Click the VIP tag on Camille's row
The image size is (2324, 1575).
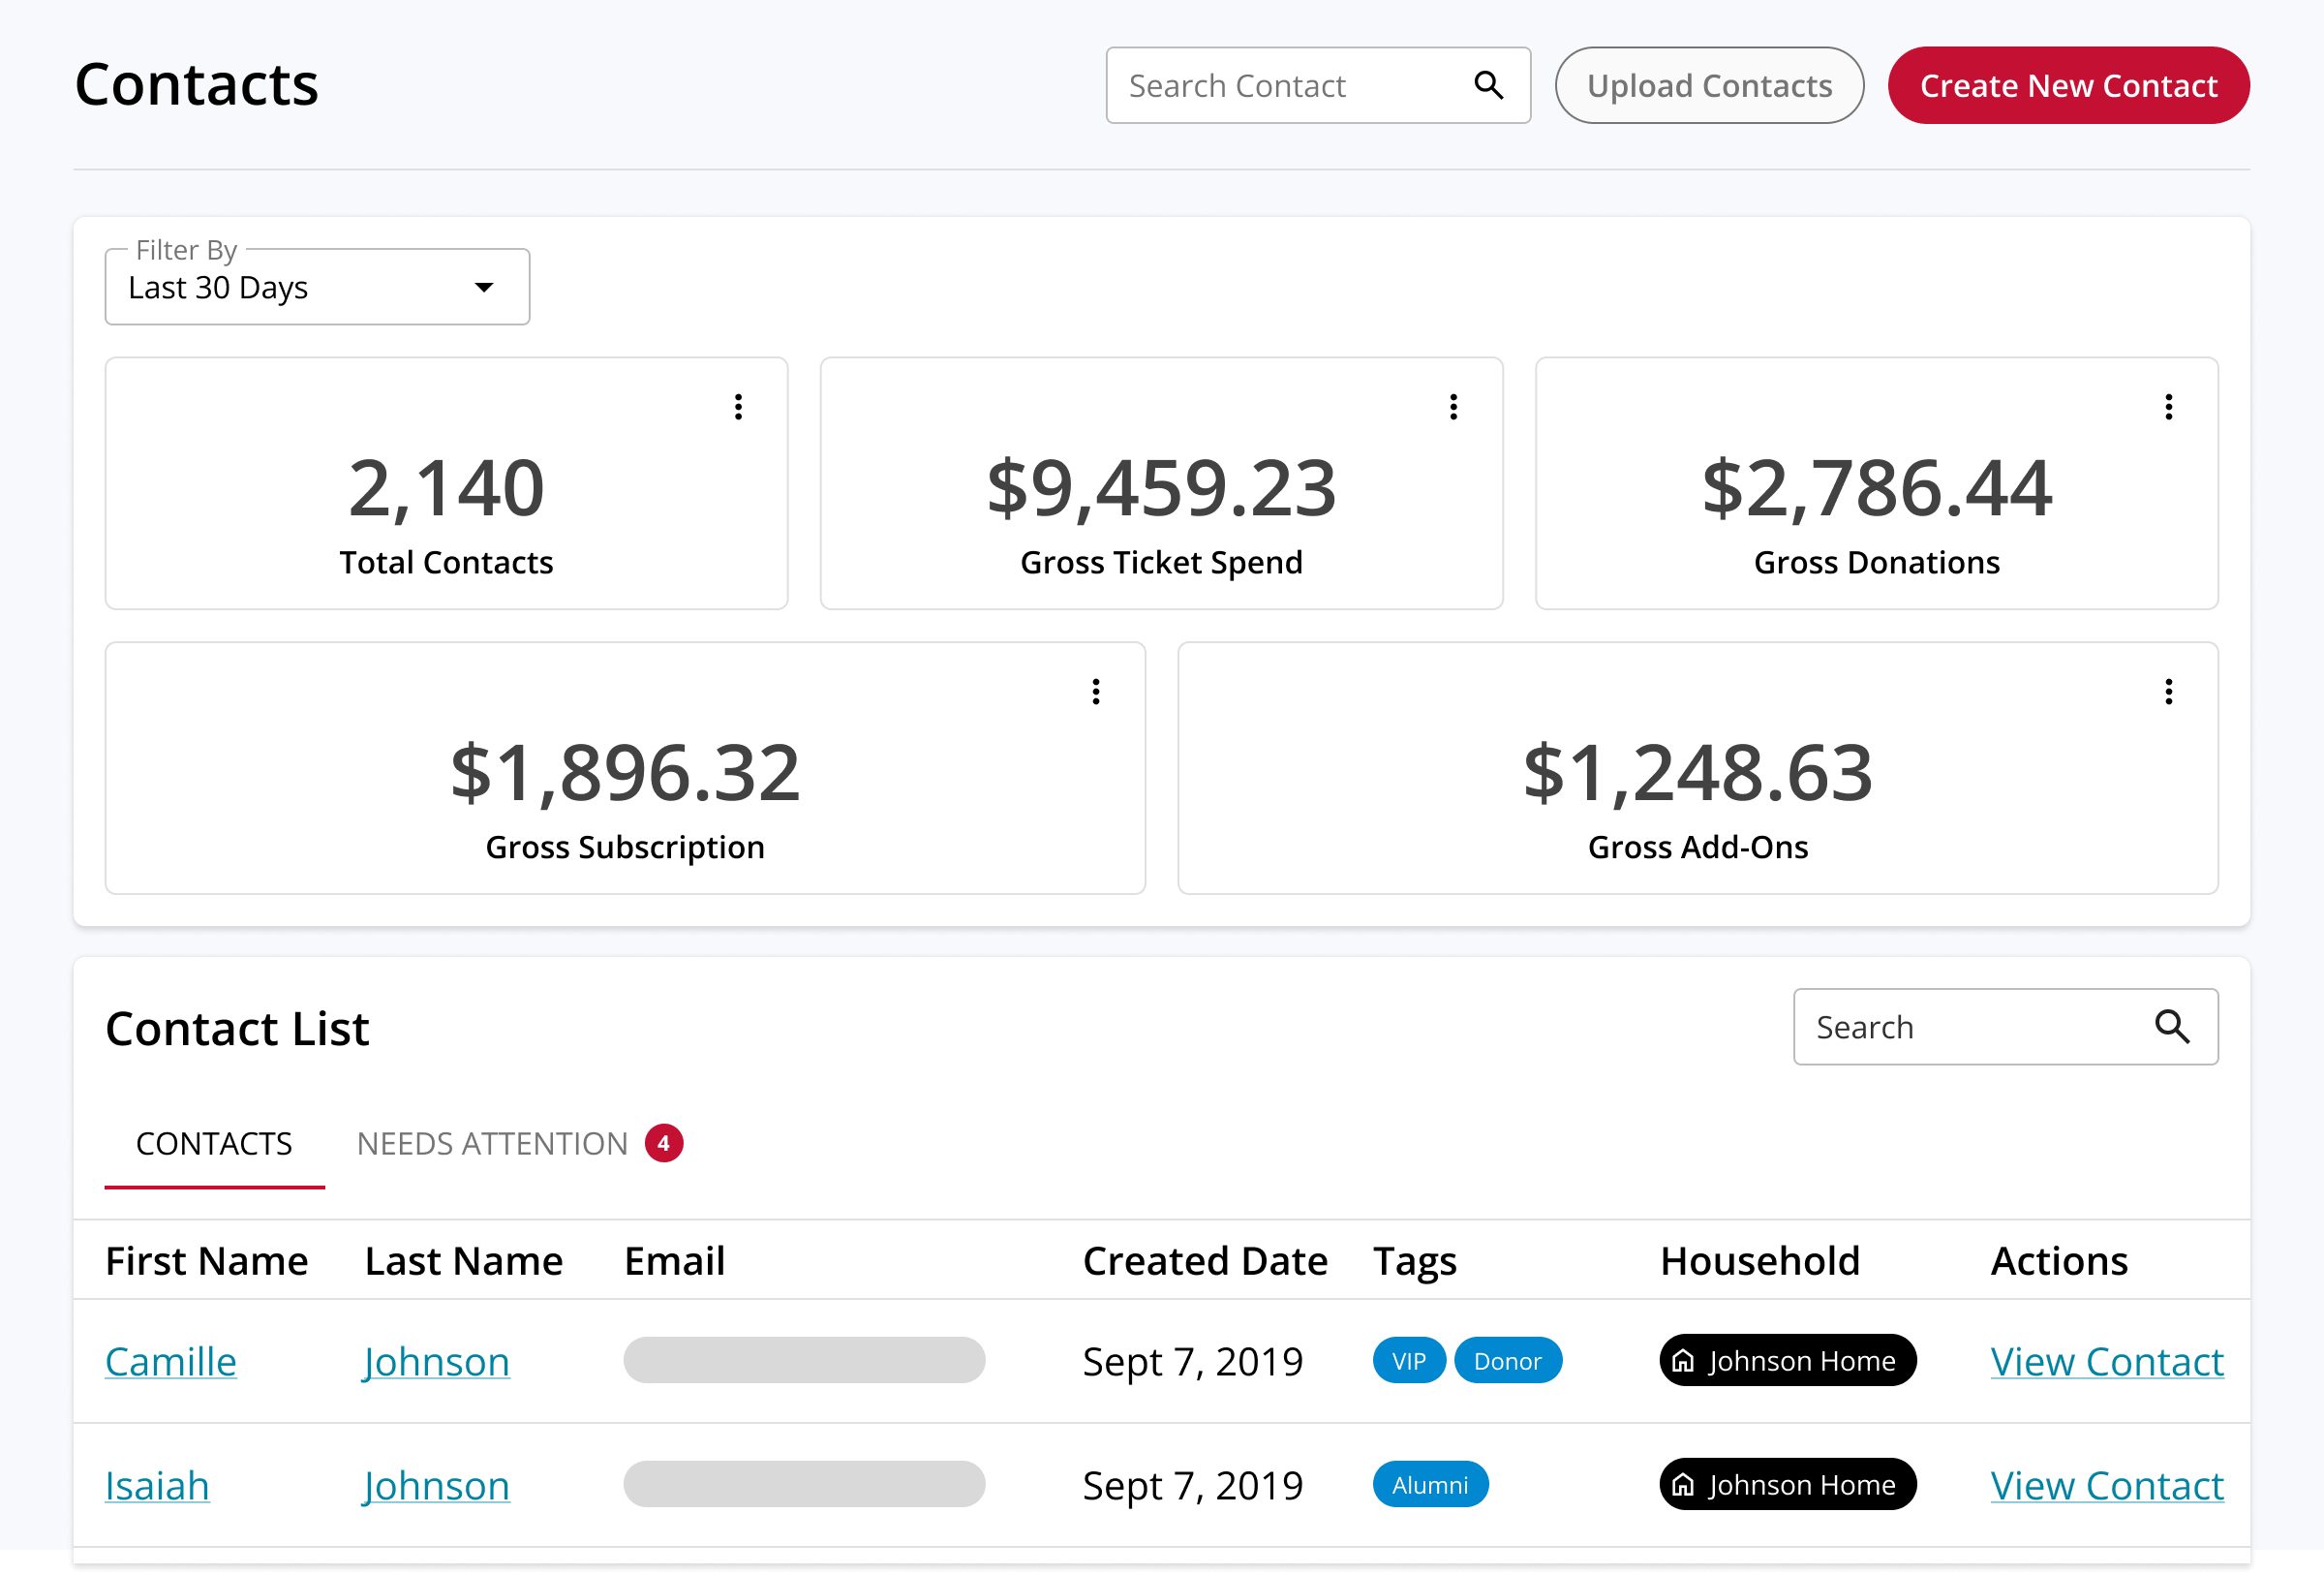1408,1360
